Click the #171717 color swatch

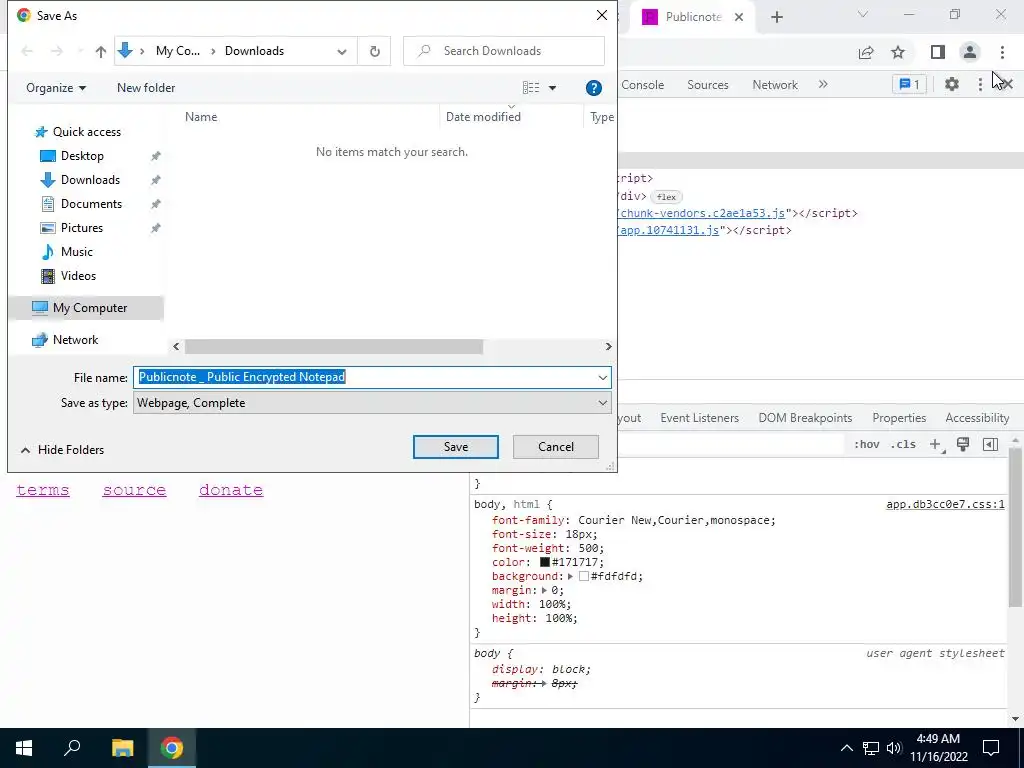[x=545, y=562]
